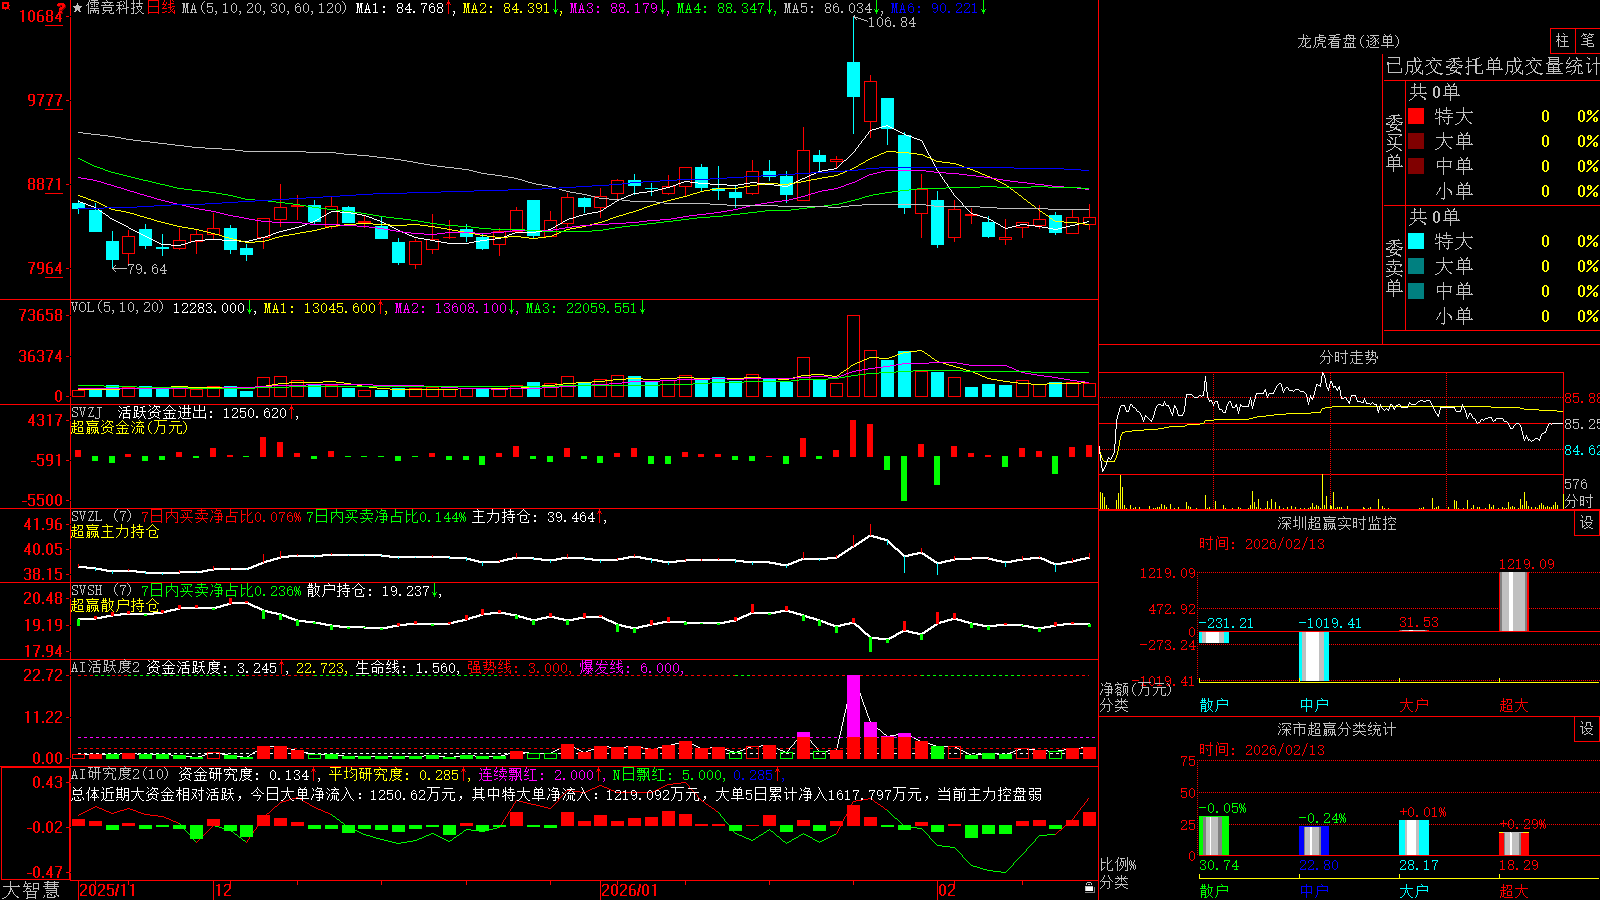Screen dimensions: 1600x900
Task: Click the 79.64 low price label on the K-line chart
Action: (x=147, y=269)
